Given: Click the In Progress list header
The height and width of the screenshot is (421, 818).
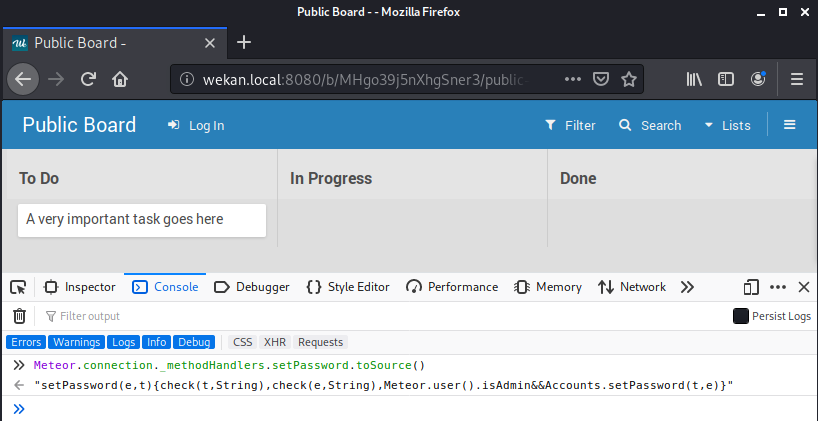Looking at the screenshot, I should tap(331, 178).
